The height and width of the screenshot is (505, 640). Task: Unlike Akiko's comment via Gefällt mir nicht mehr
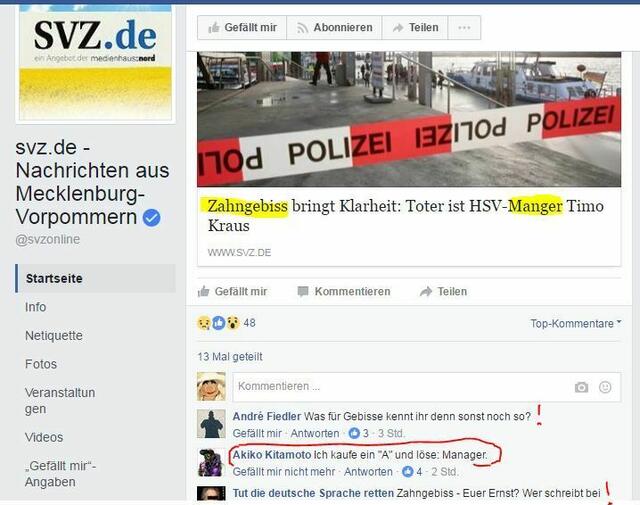(x=284, y=472)
